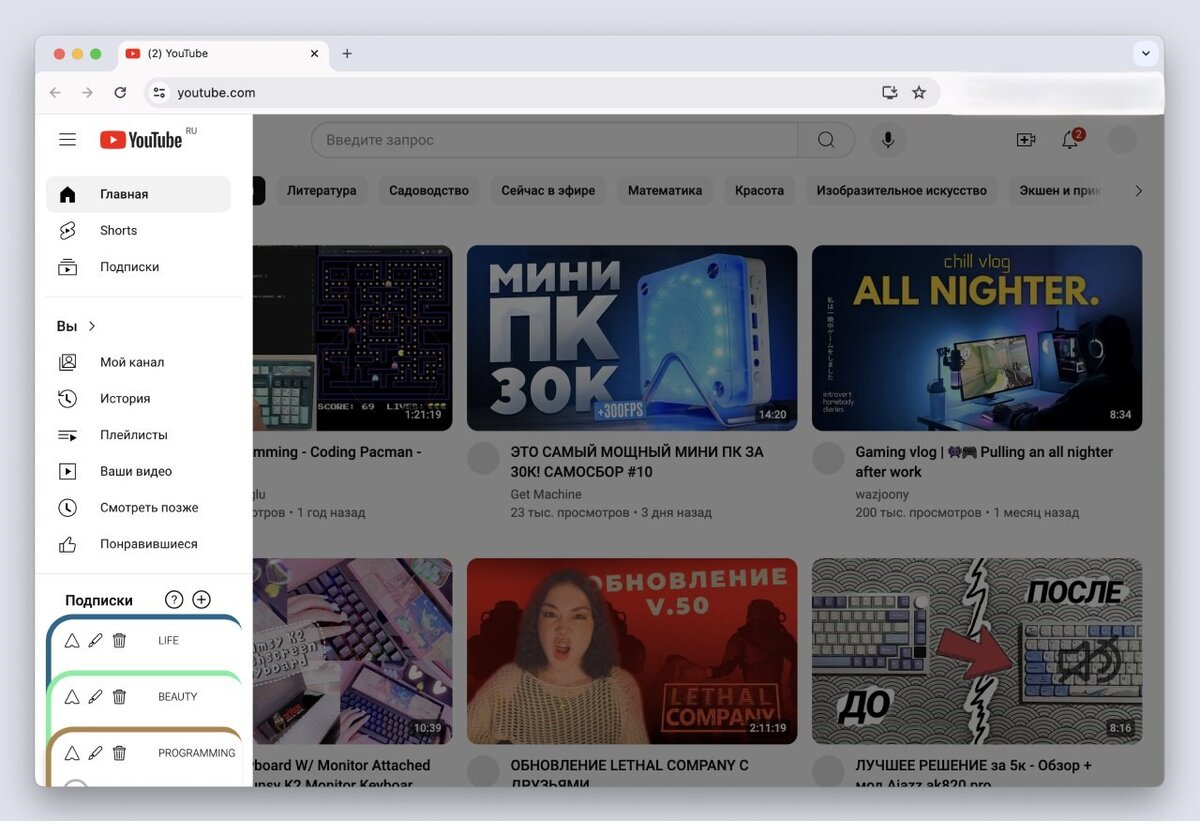Open Понравившиеся liked videos

[x=138, y=544]
